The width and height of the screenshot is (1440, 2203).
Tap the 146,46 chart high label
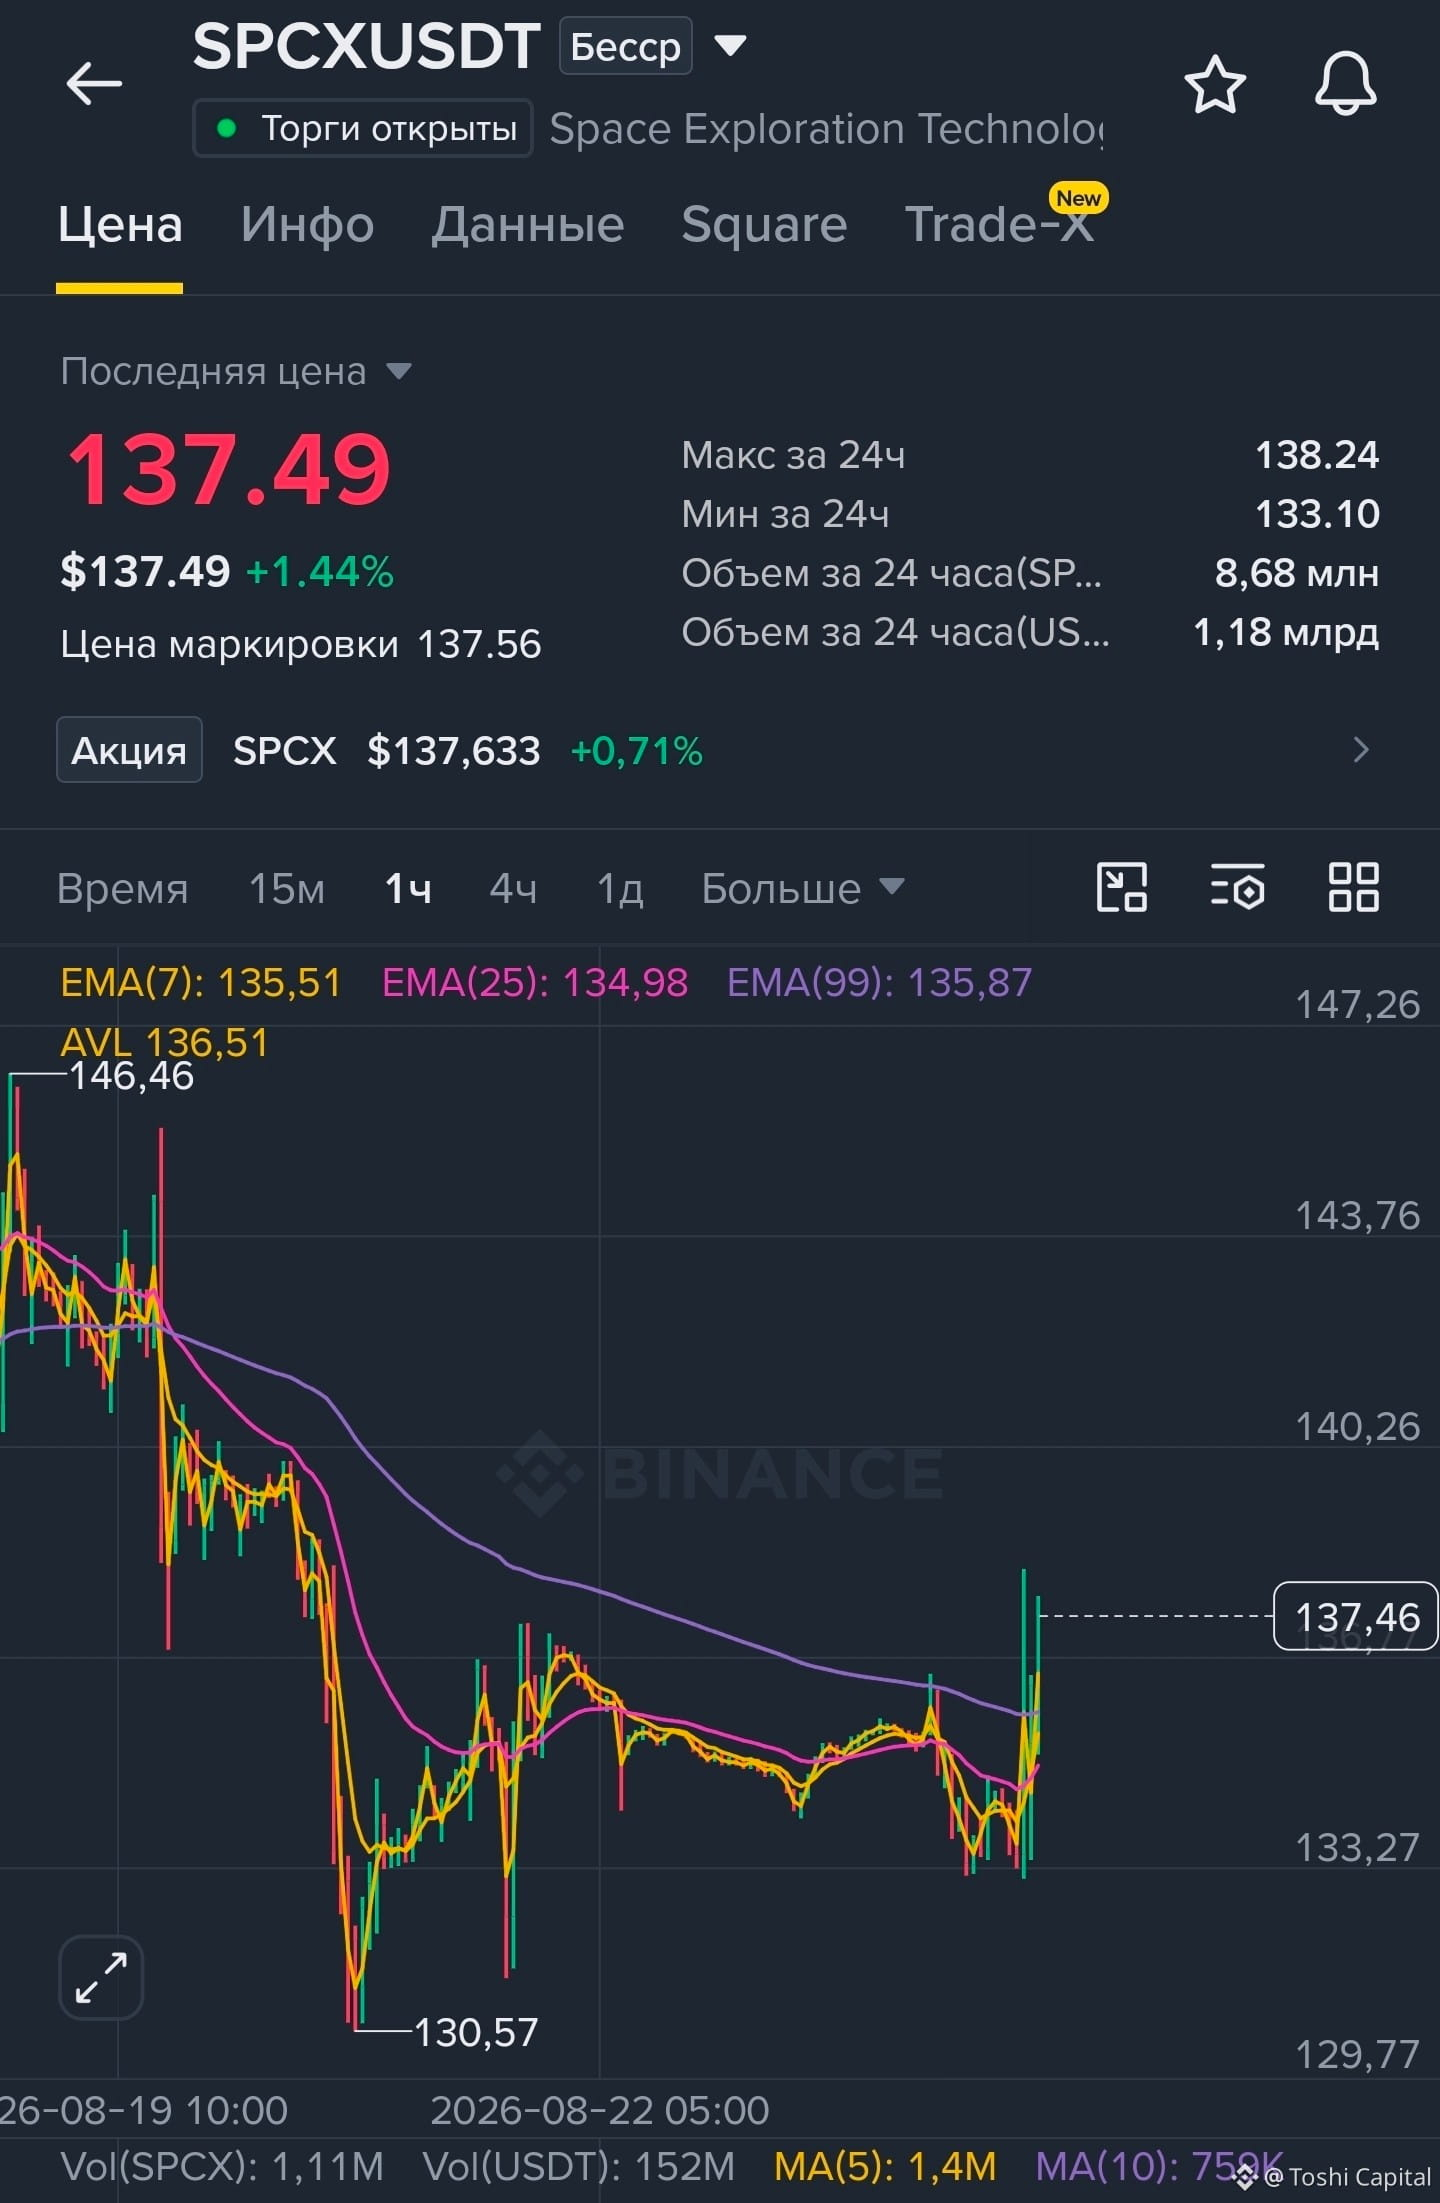131,1076
